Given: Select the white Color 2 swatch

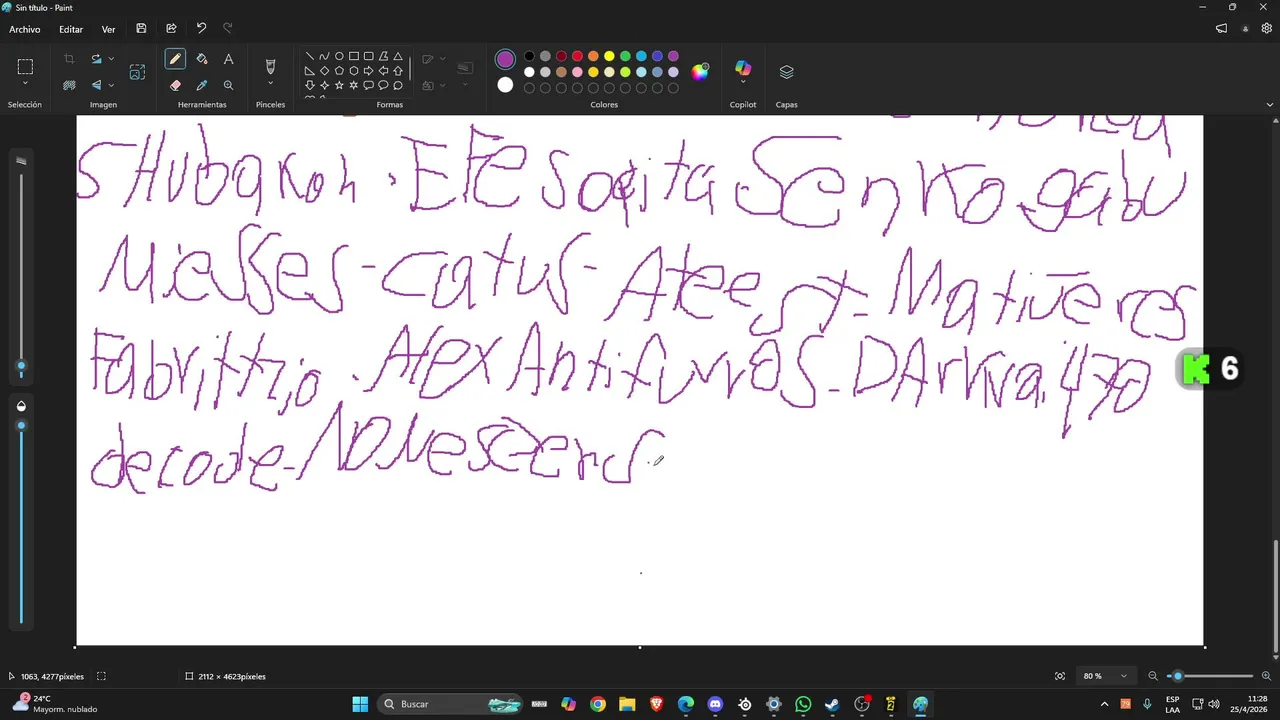Looking at the screenshot, I should (x=505, y=85).
